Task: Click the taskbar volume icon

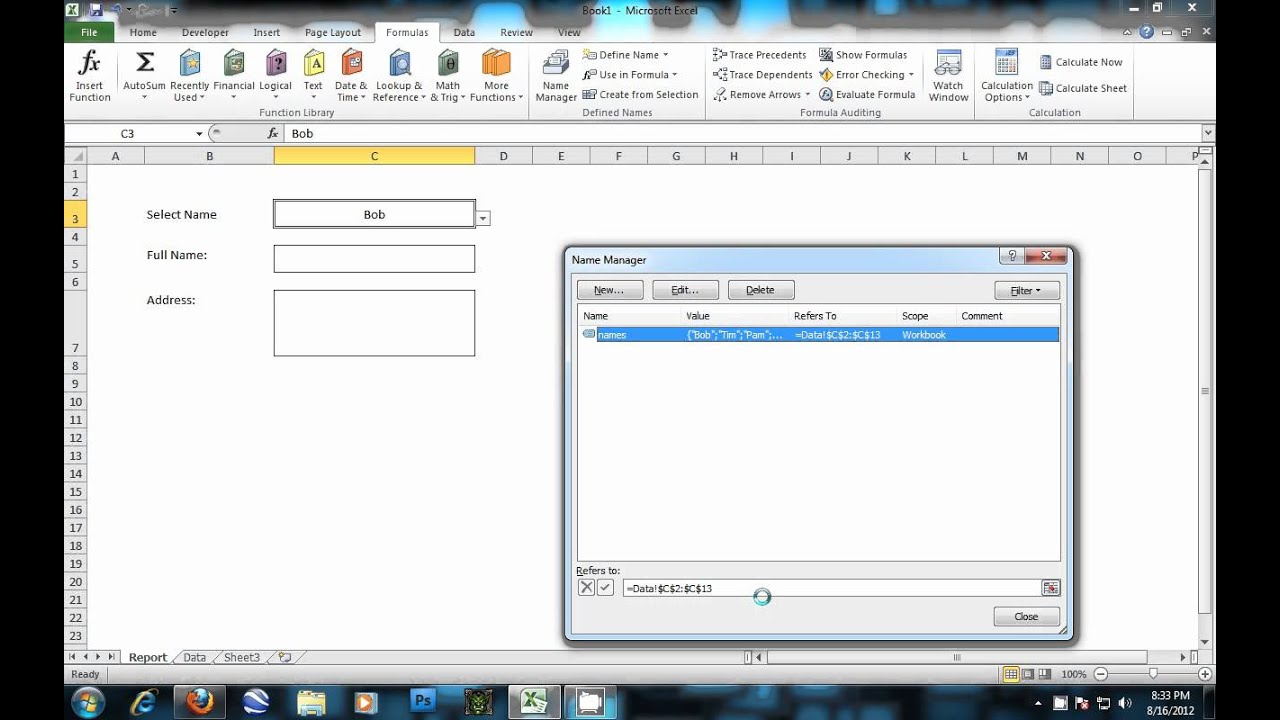Action: tap(1123, 702)
